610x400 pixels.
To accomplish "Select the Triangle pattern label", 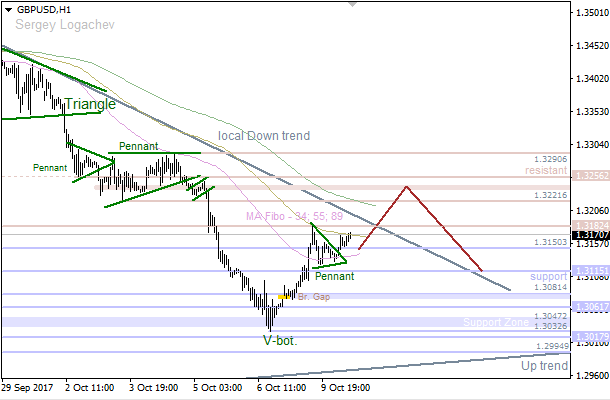I will point(91,104).
